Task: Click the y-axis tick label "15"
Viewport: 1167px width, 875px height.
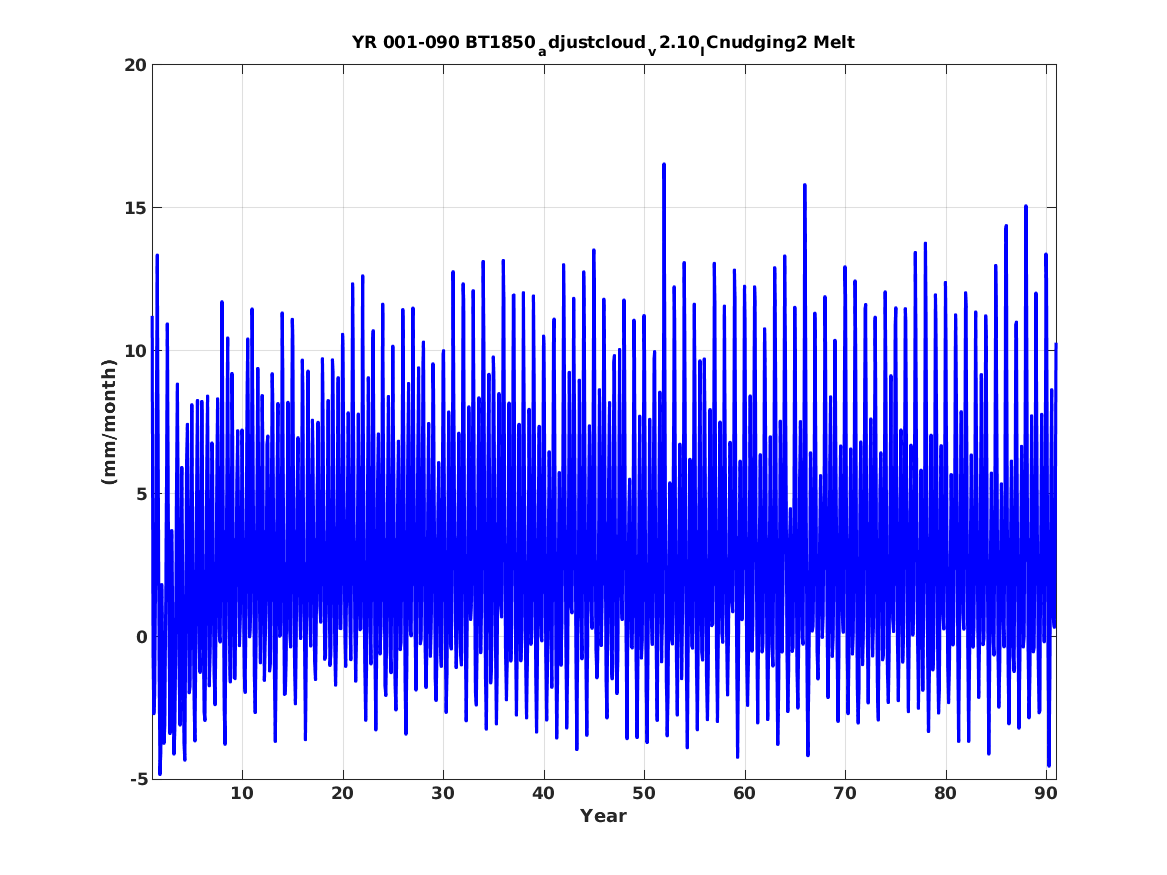Action: pos(135,208)
